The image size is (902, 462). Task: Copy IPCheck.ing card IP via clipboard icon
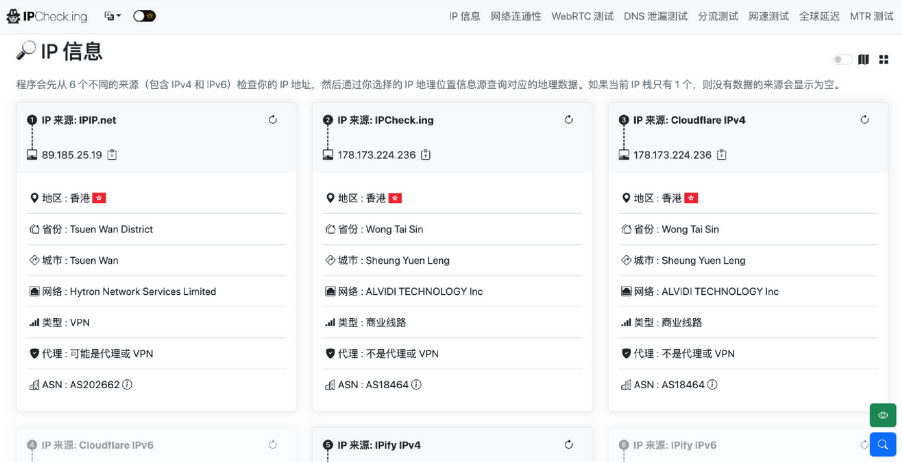coord(426,155)
